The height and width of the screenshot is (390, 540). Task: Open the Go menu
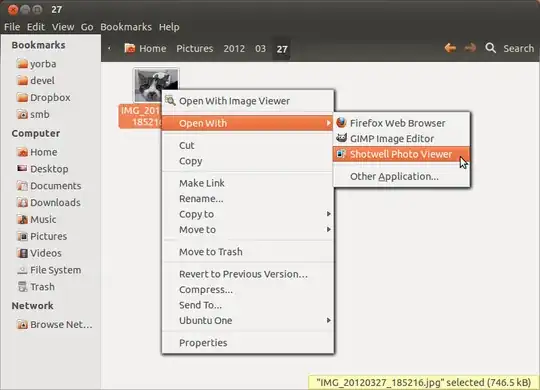[87, 27]
